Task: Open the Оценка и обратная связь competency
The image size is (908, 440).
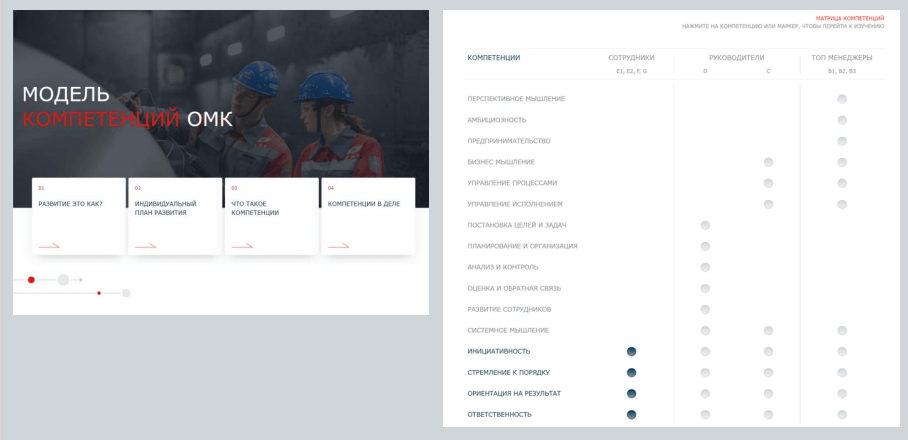Action: (514, 288)
